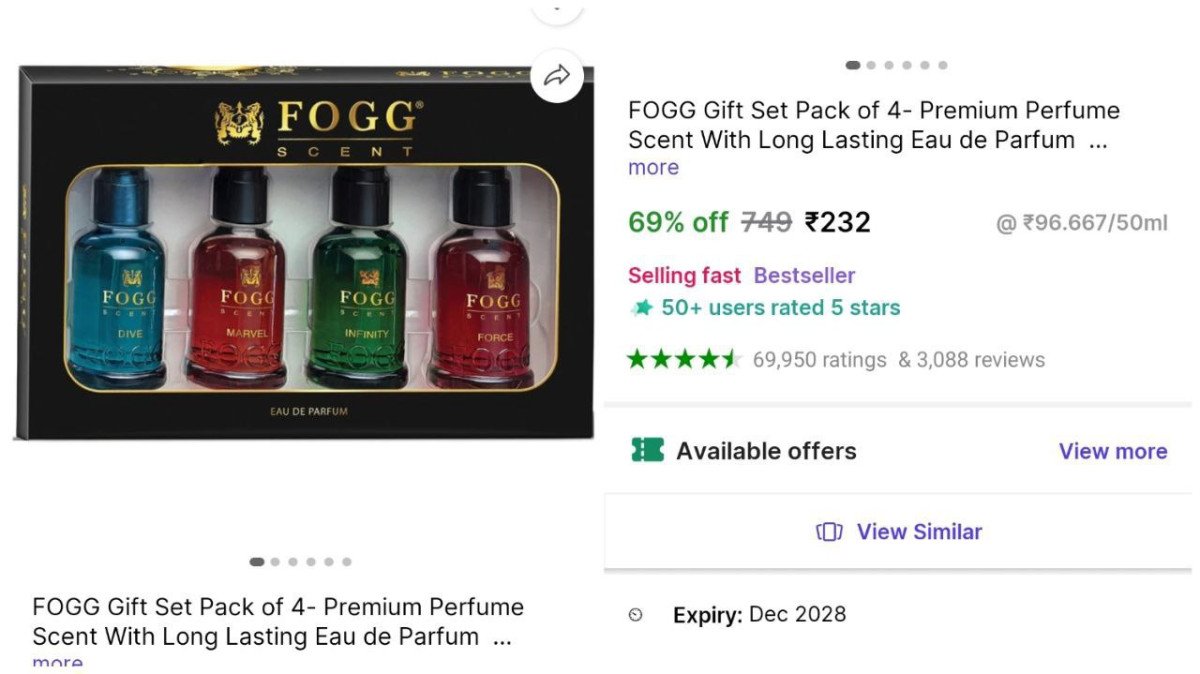Click the green offers ticket icon
The image size is (1200, 674).
(x=646, y=451)
